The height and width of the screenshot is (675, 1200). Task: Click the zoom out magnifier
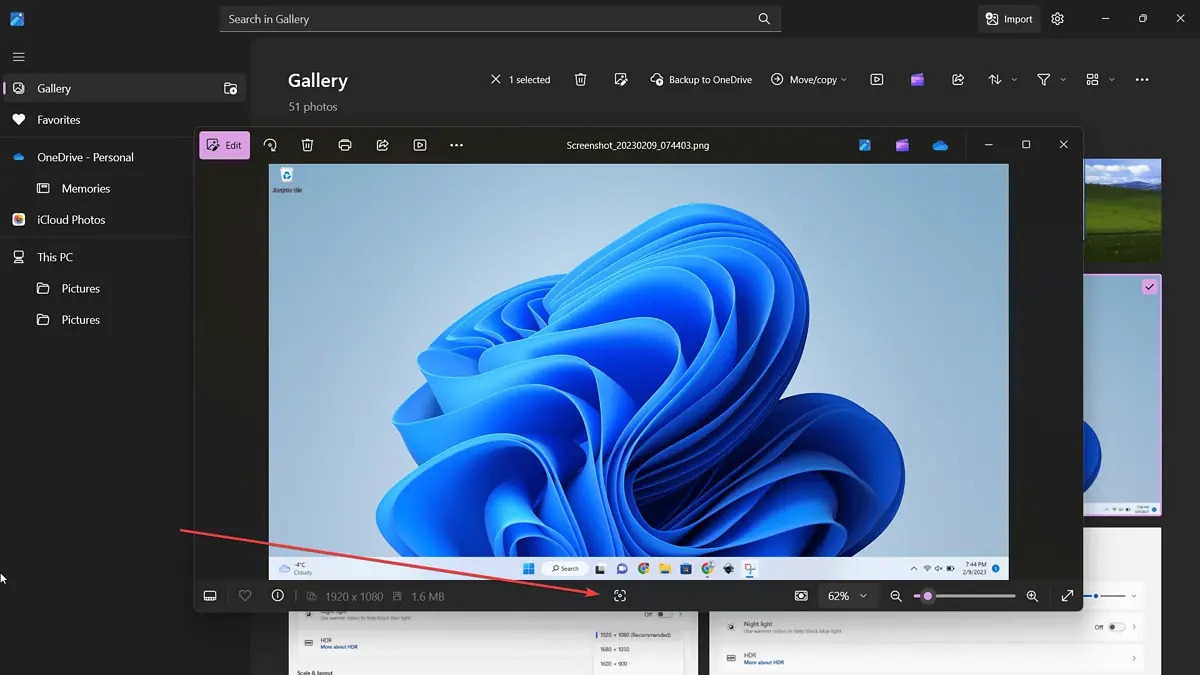click(896, 596)
